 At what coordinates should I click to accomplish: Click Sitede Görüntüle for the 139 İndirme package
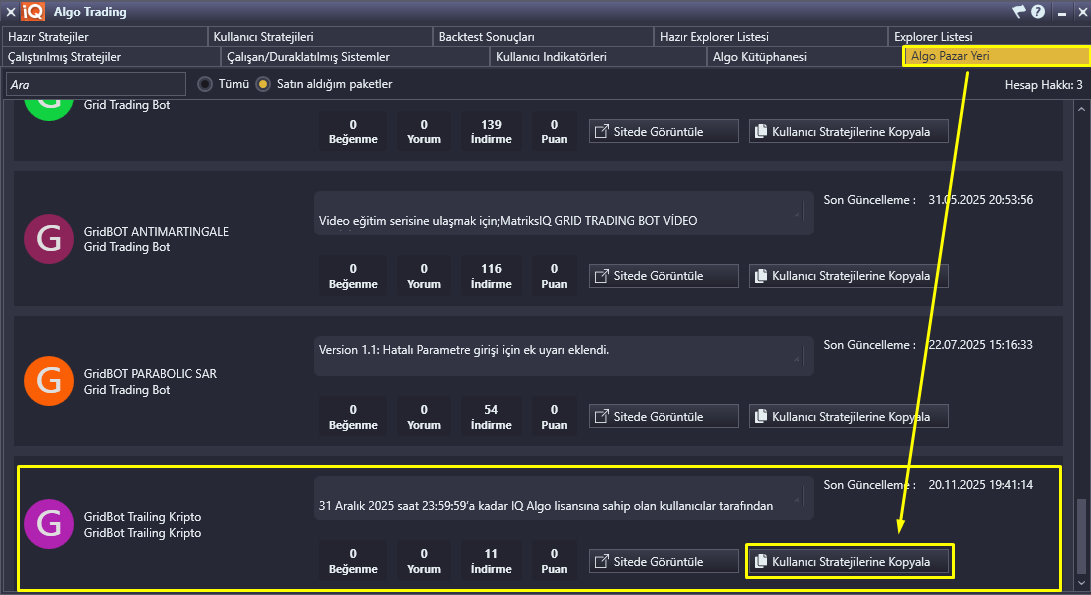click(664, 132)
